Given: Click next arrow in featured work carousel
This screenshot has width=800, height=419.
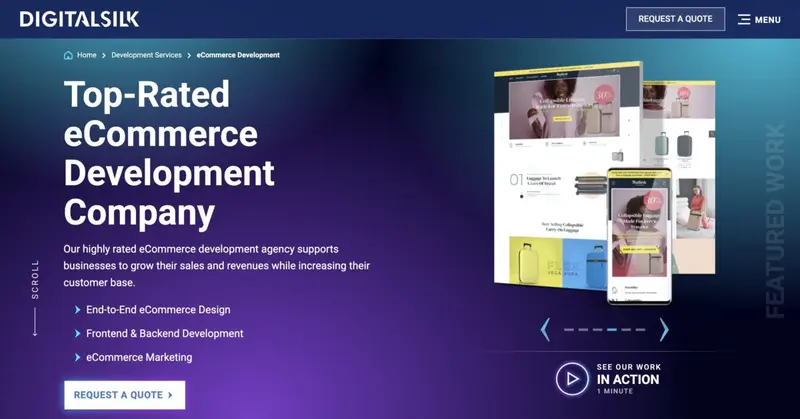Looking at the screenshot, I should pos(663,329).
